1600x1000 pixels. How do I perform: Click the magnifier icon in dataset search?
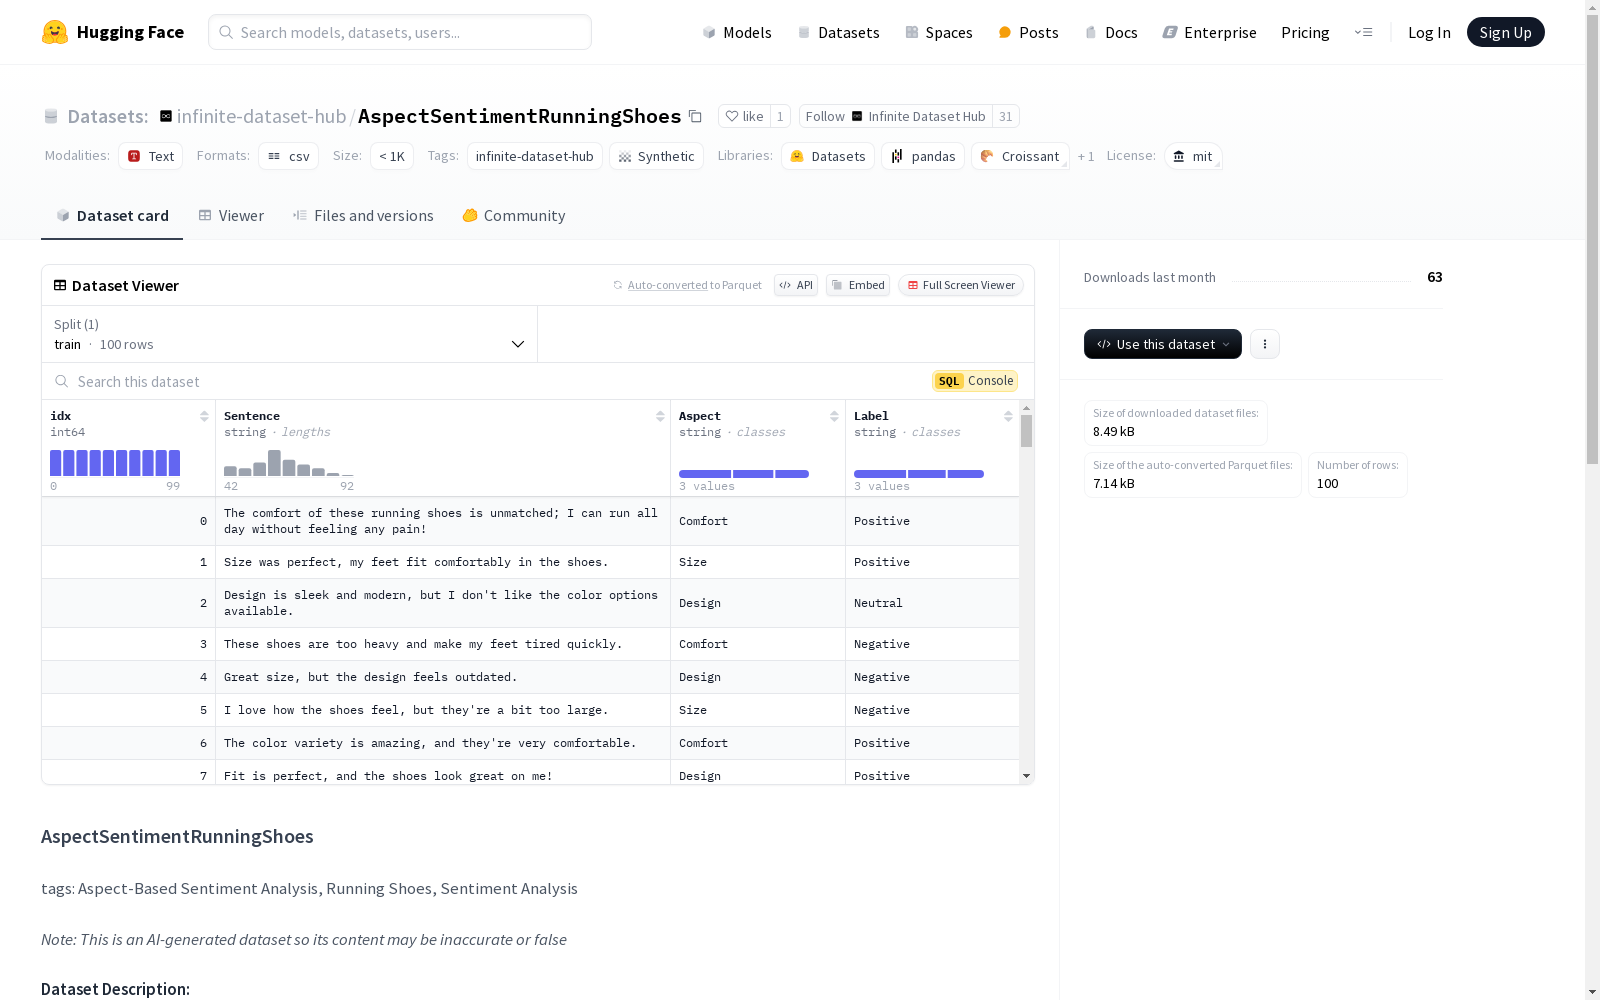(62, 381)
